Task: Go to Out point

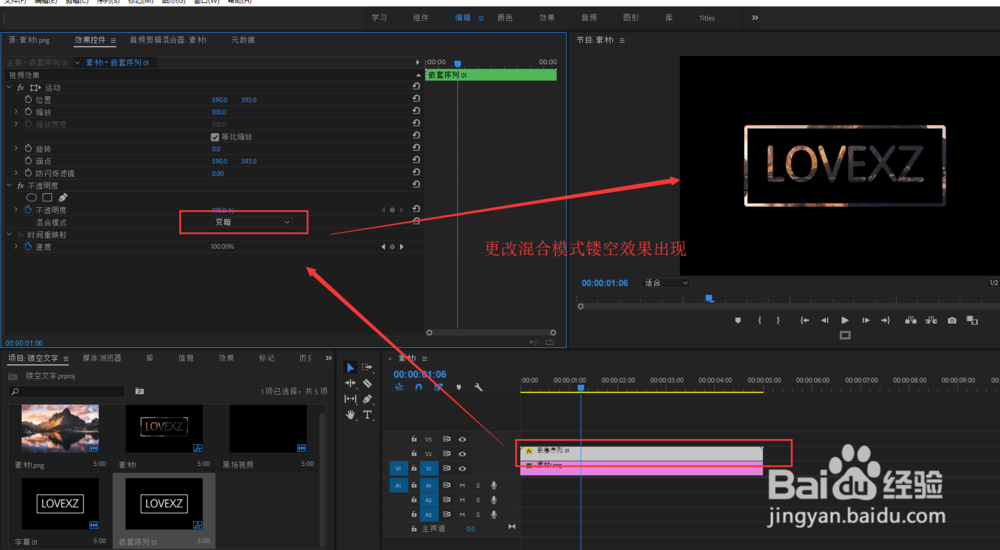Action: (x=885, y=320)
